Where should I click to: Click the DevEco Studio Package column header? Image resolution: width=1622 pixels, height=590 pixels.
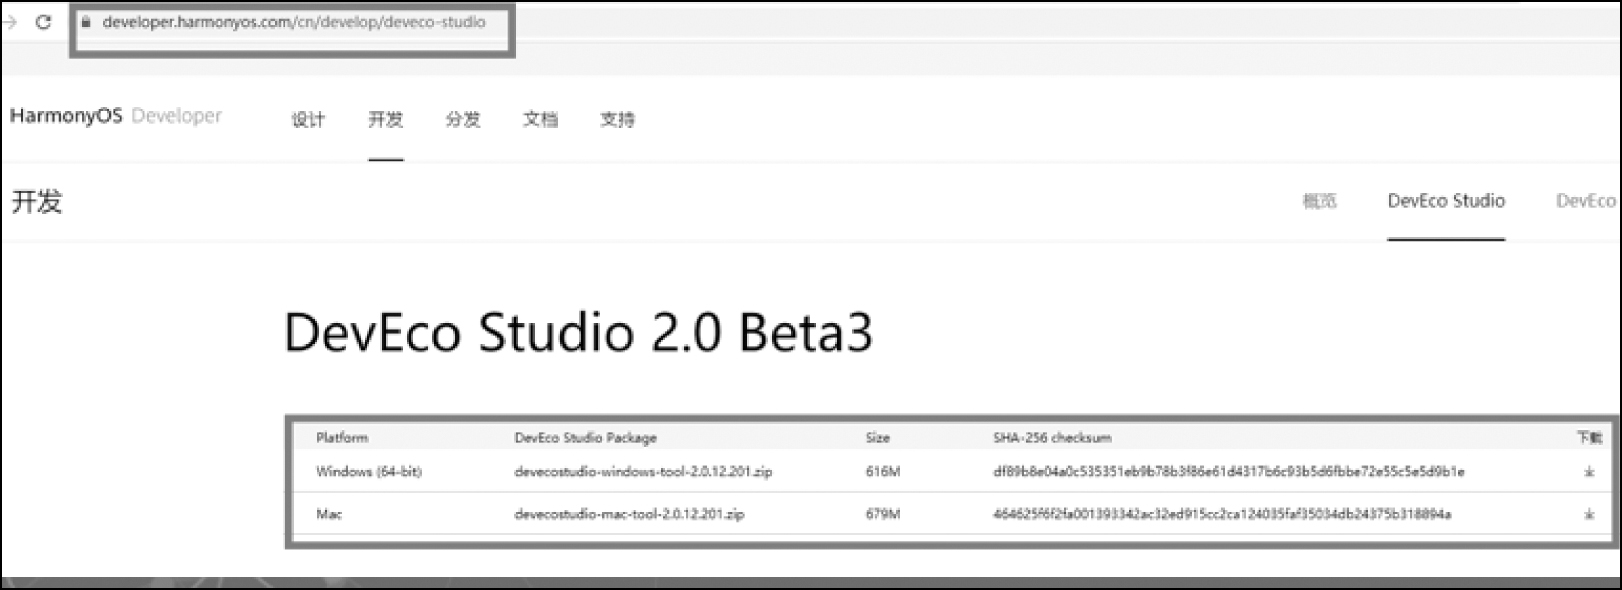click(585, 438)
